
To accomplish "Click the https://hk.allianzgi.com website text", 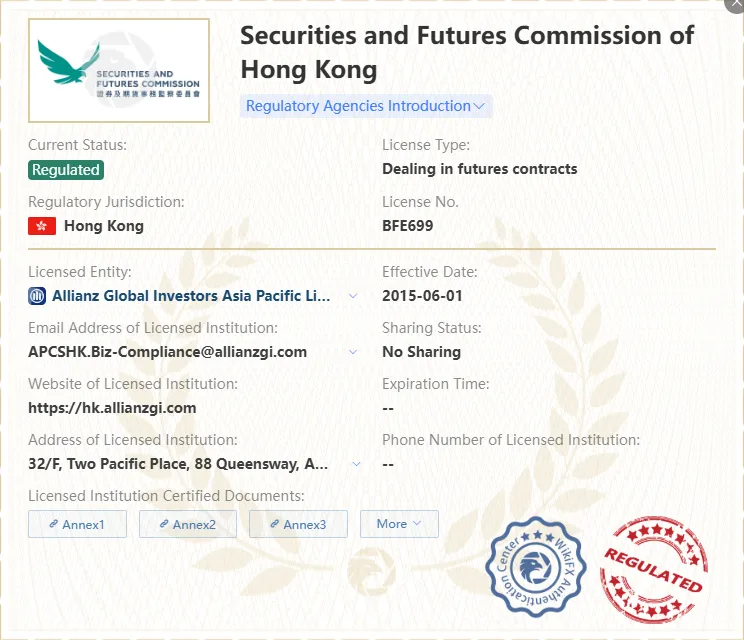I will (112, 408).
